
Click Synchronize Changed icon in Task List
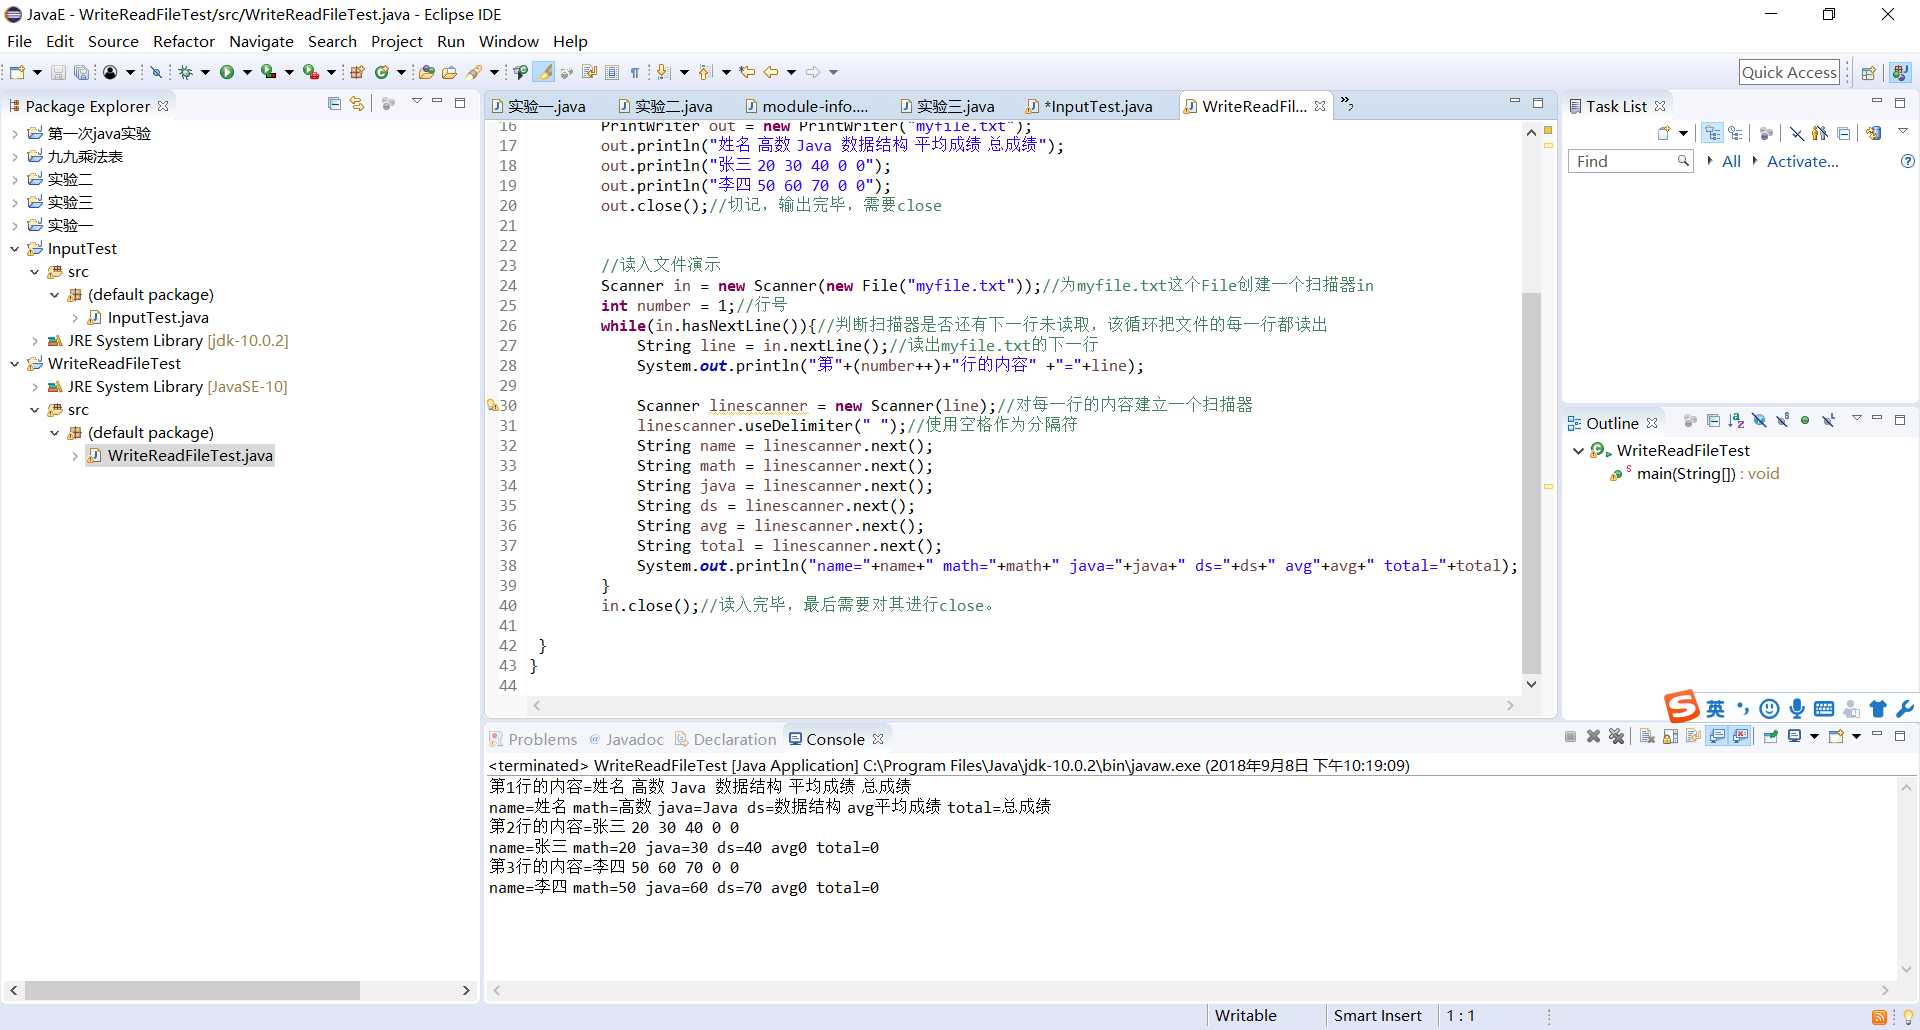[x=1874, y=133]
